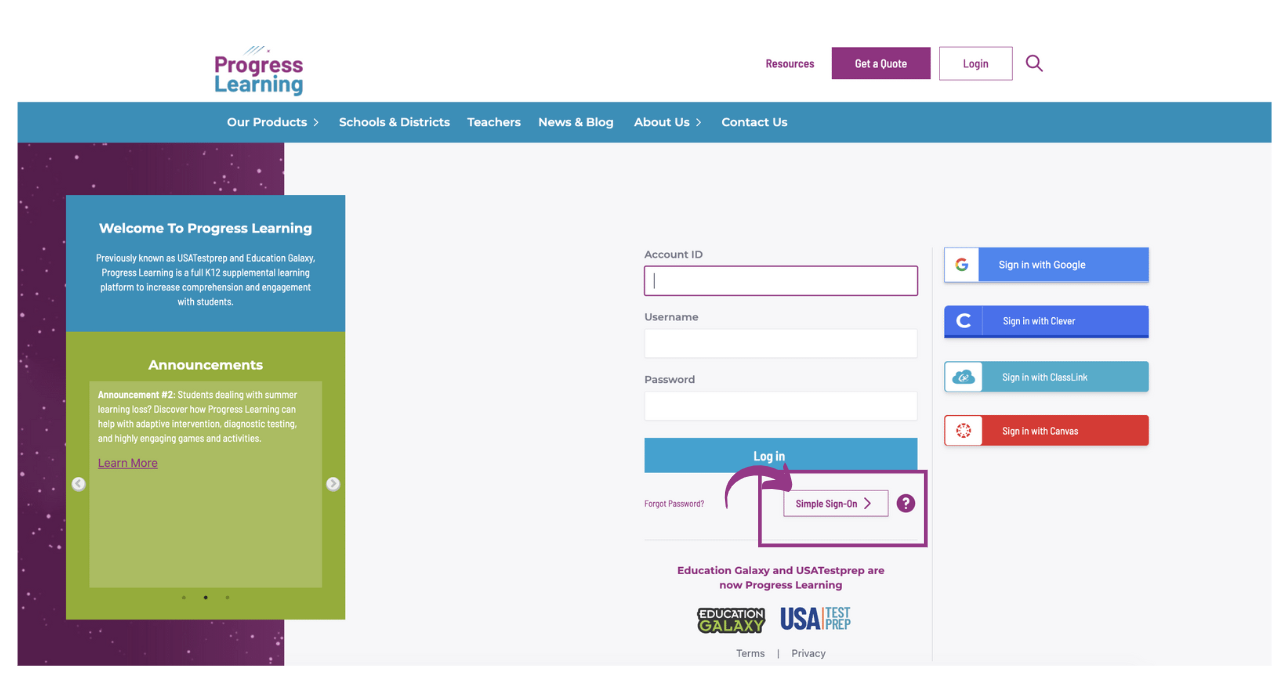Click the Forgot Password link
The image size is (1274, 678).
[674, 504]
